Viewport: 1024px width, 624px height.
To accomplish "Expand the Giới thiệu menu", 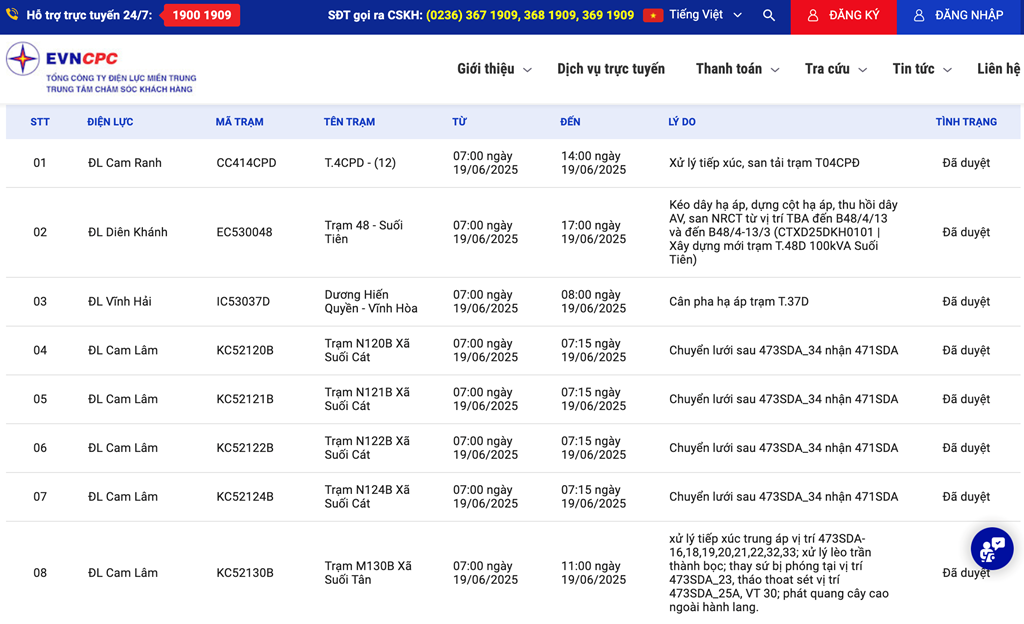I will (494, 69).
